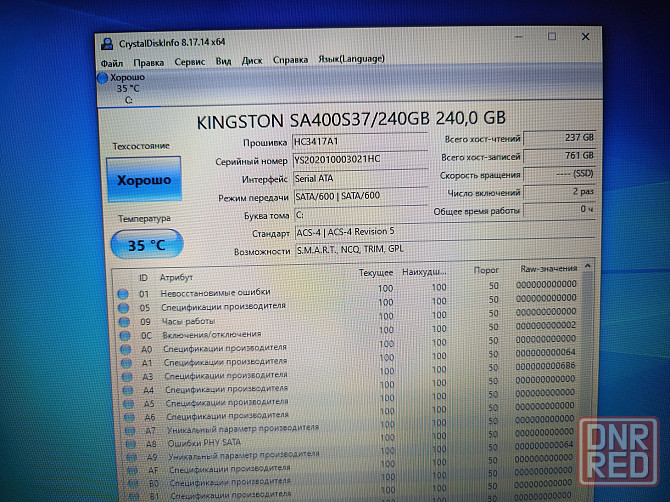Click the Стандарт field ACS-4 Revision 5
This screenshot has width=670, height=502.
pyautogui.click(x=444, y=232)
